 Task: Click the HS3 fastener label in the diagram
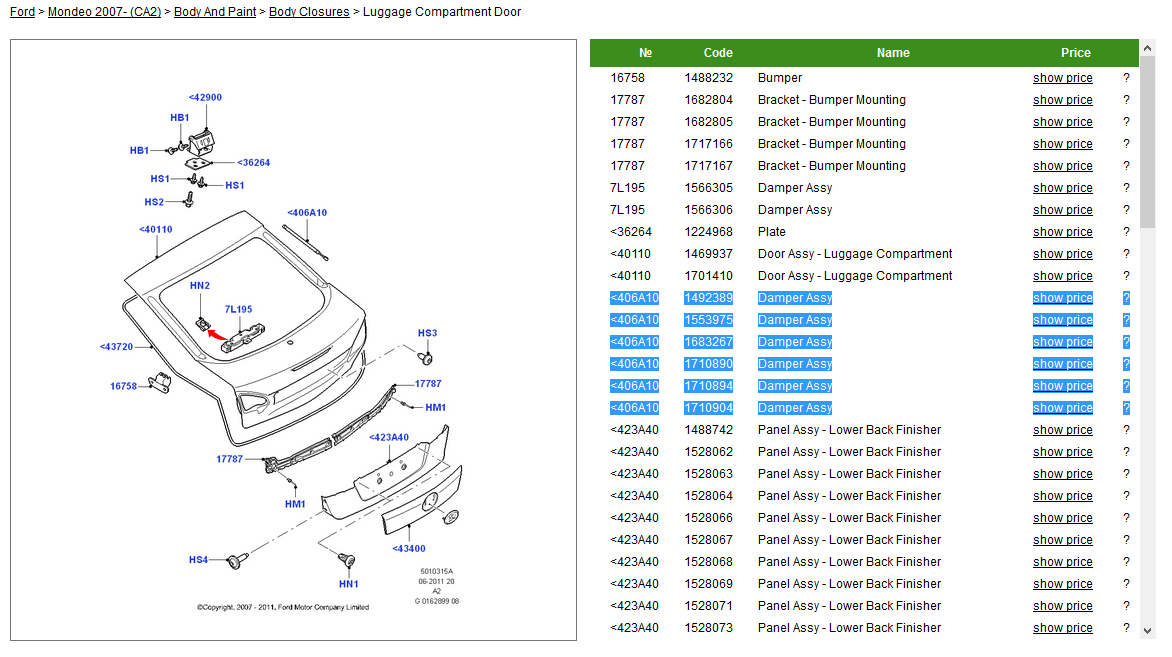(427, 333)
